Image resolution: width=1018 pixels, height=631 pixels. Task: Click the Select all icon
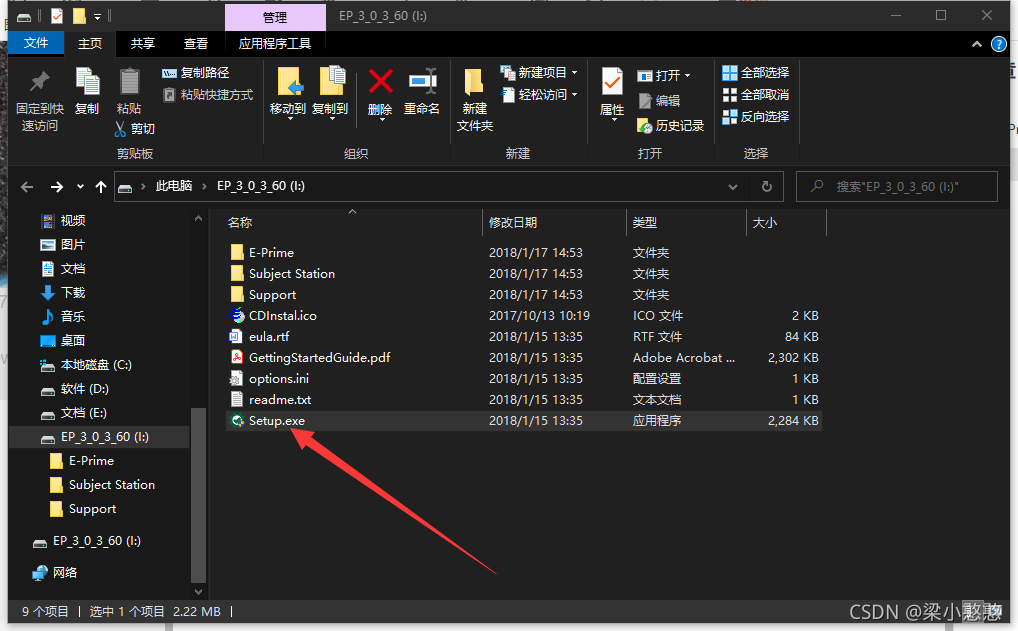click(x=730, y=73)
